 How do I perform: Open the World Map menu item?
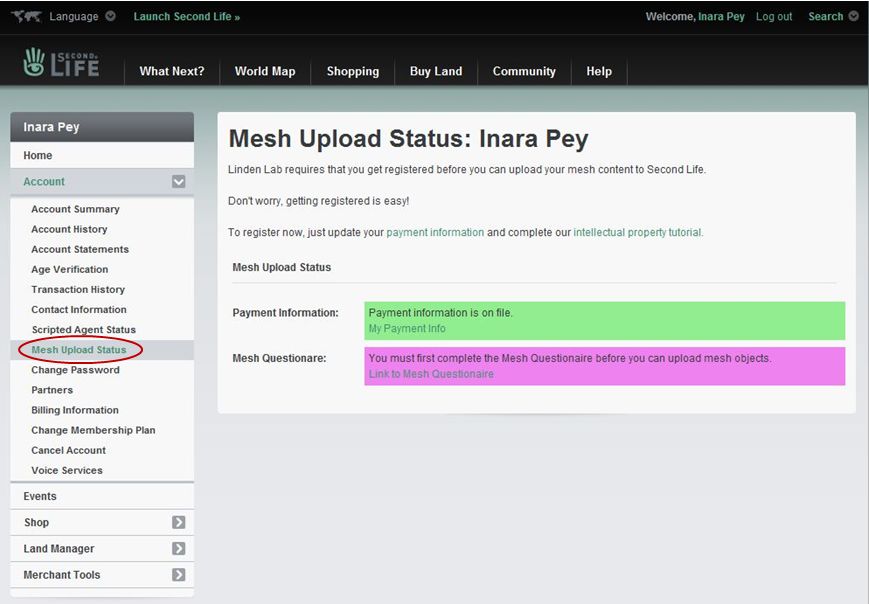[x=265, y=71]
